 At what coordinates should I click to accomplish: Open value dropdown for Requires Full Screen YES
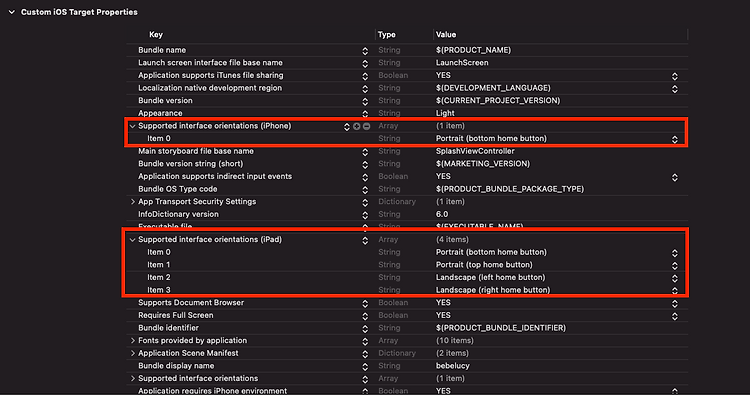pyautogui.click(x=674, y=316)
